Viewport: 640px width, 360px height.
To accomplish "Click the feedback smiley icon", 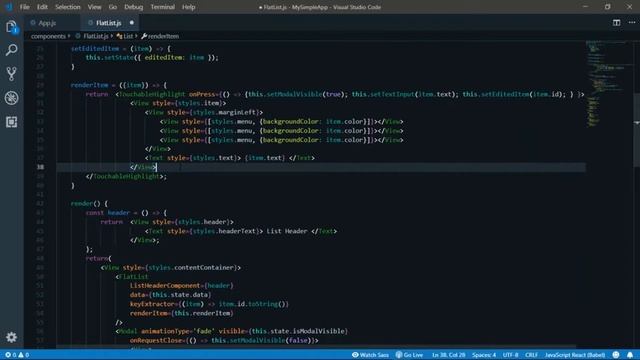I will [x=616, y=355].
